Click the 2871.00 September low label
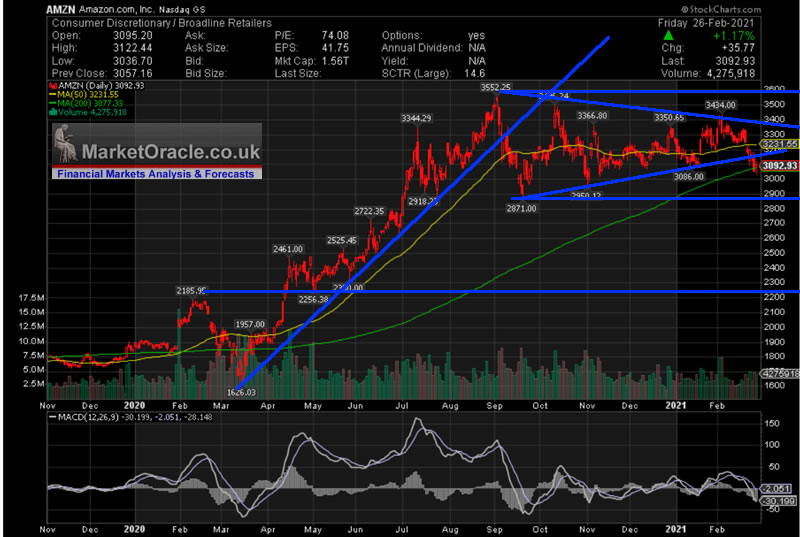Screen dimensions: 800x537 521,208
